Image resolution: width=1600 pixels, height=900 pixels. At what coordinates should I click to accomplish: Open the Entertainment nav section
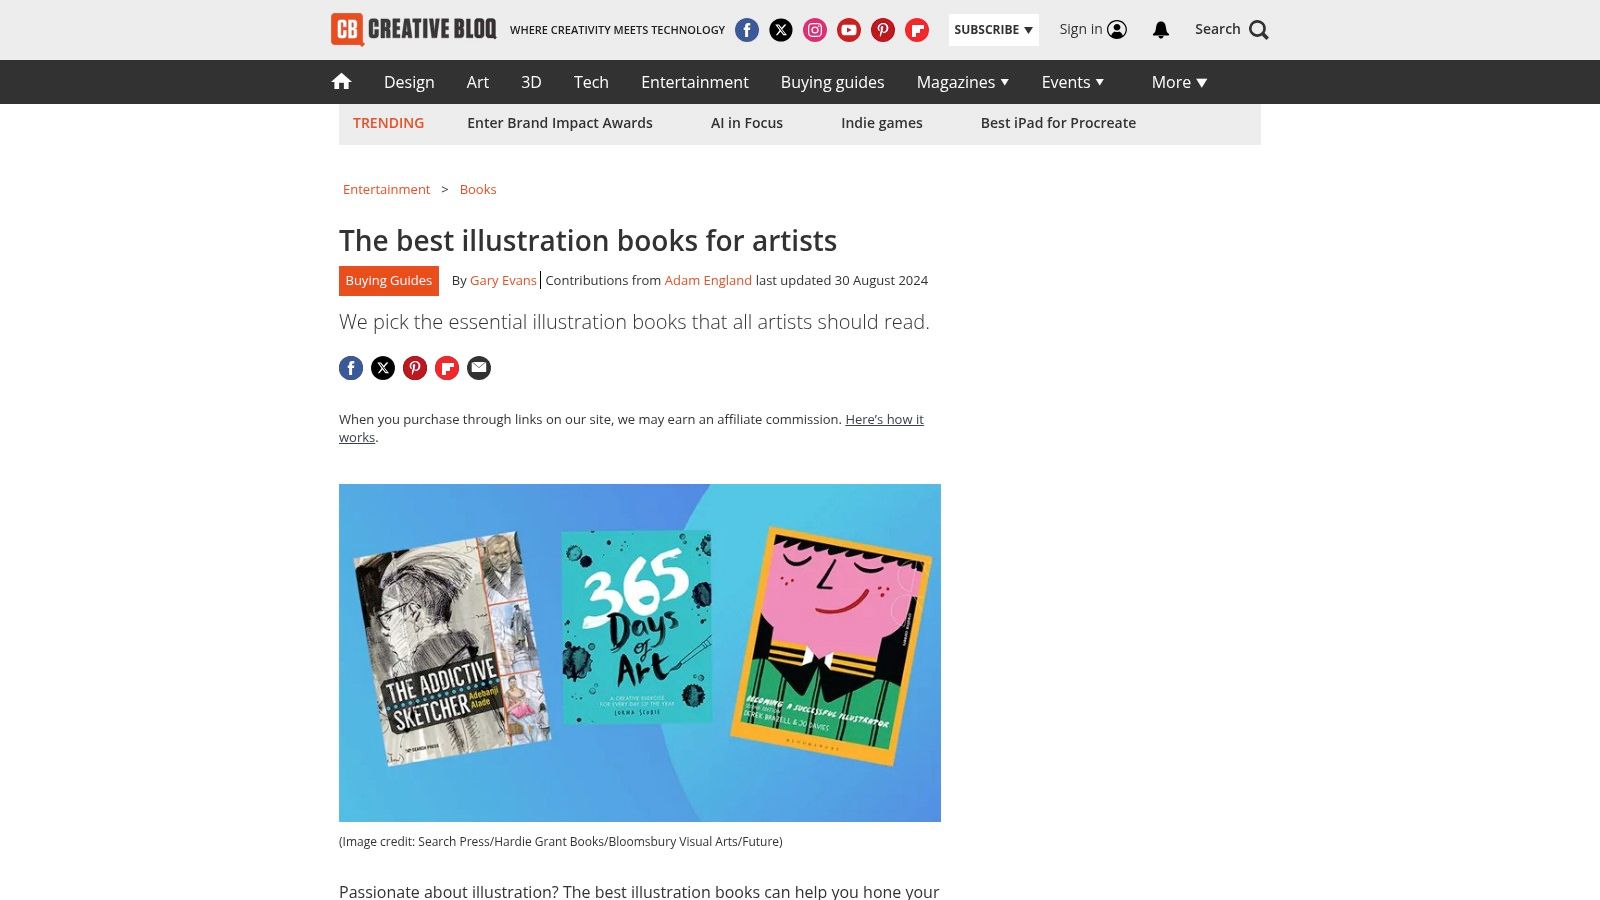click(694, 82)
